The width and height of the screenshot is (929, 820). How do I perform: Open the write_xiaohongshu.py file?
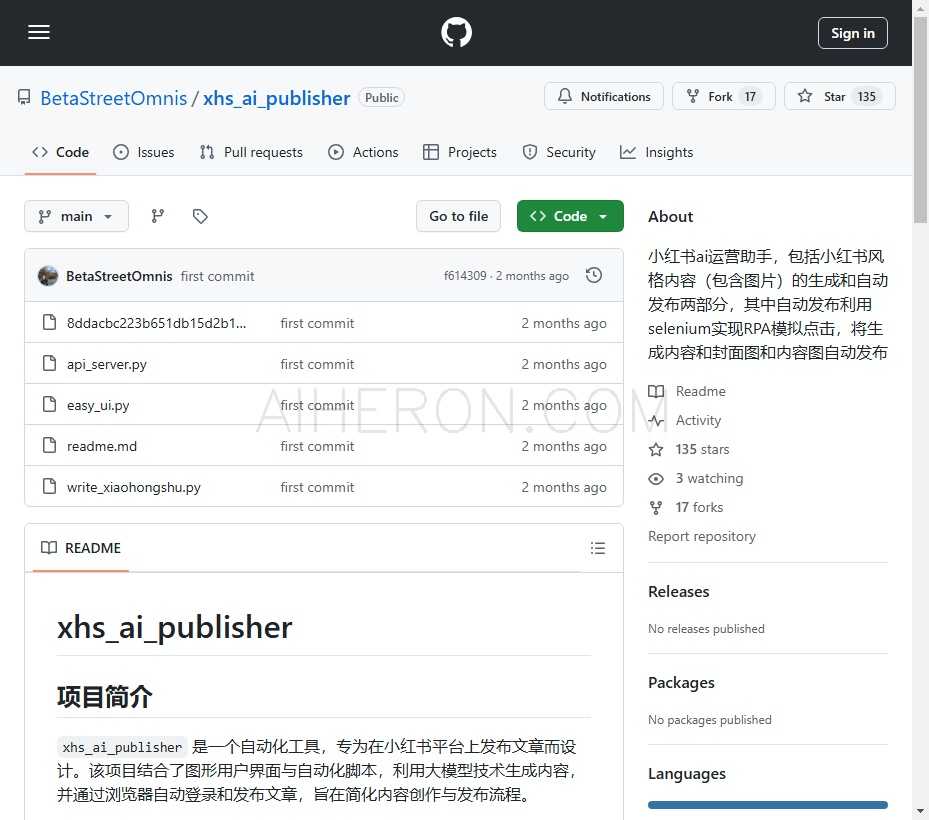click(x=134, y=487)
